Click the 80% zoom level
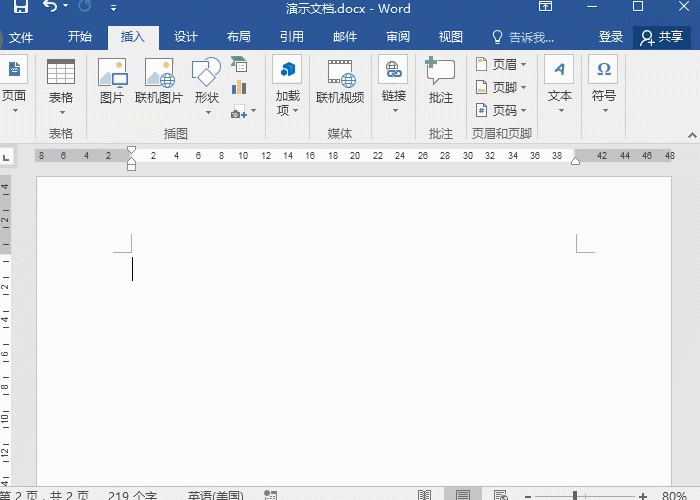The image size is (700, 500). click(674, 496)
